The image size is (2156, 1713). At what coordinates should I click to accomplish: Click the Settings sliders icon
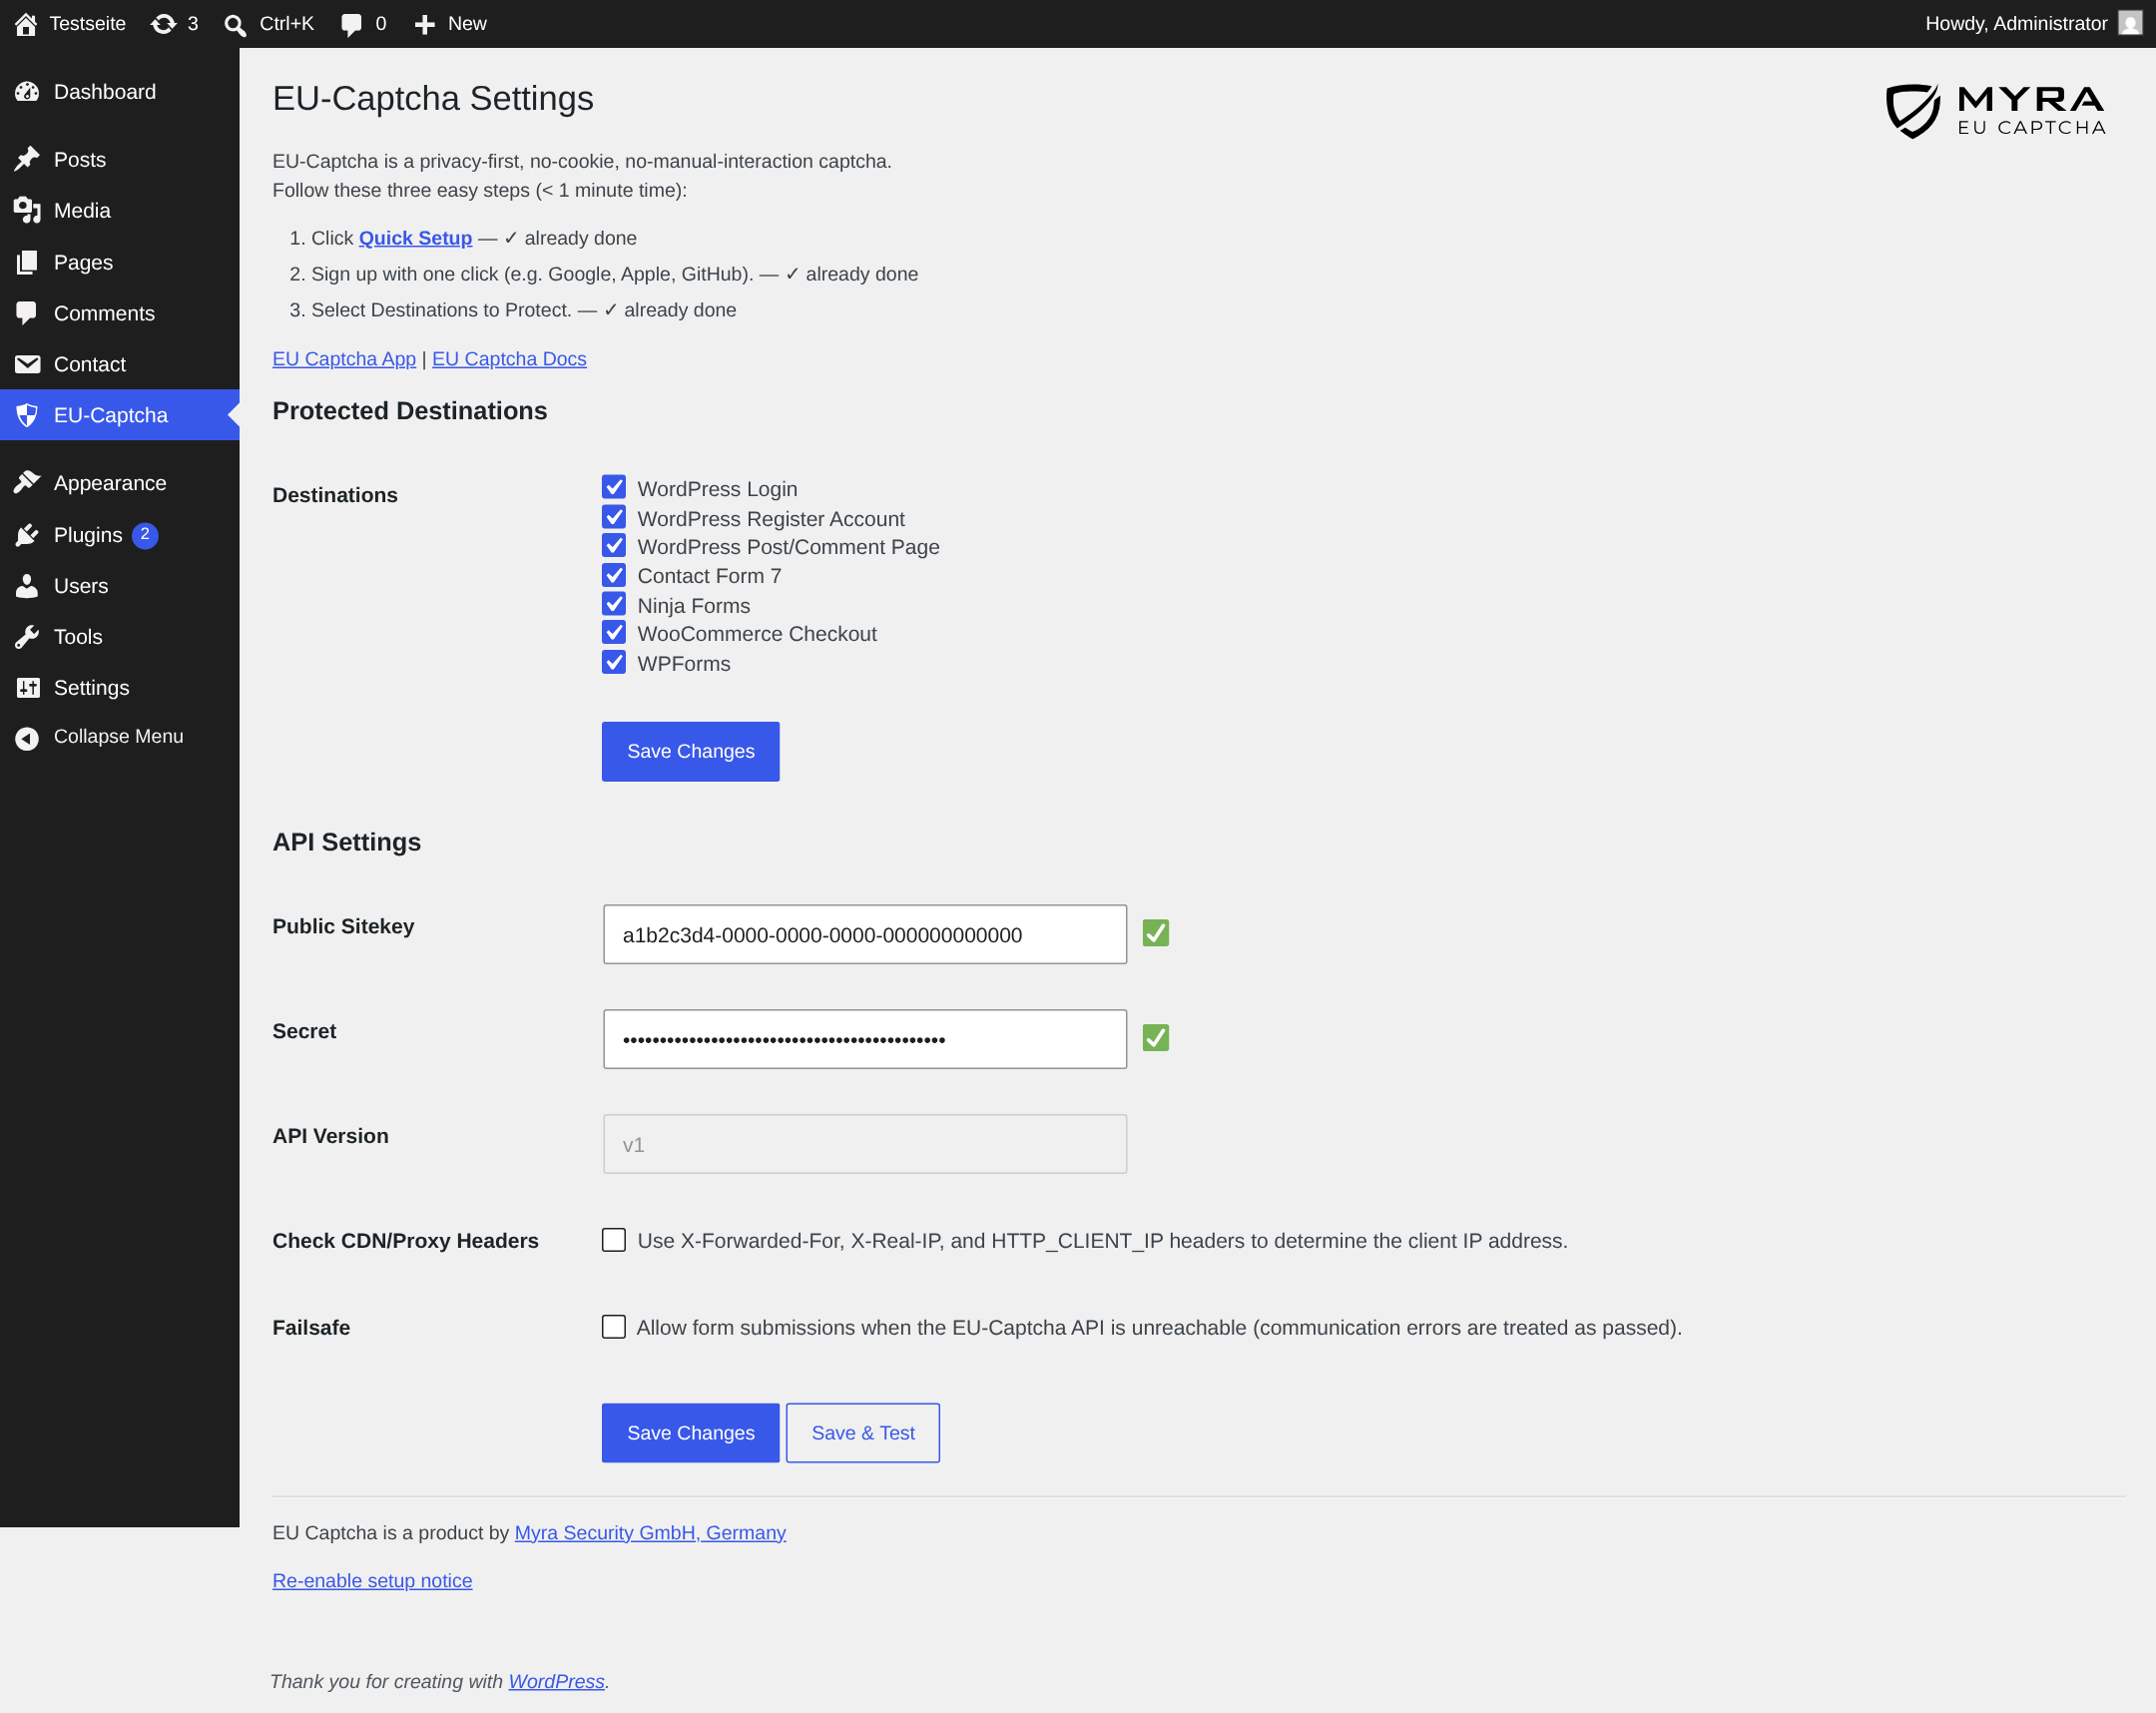point(27,688)
